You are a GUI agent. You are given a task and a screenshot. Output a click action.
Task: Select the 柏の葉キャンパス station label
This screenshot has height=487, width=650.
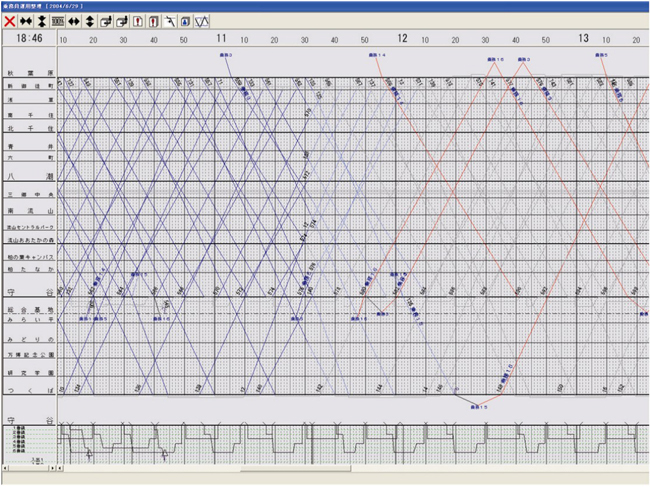tap(30, 257)
